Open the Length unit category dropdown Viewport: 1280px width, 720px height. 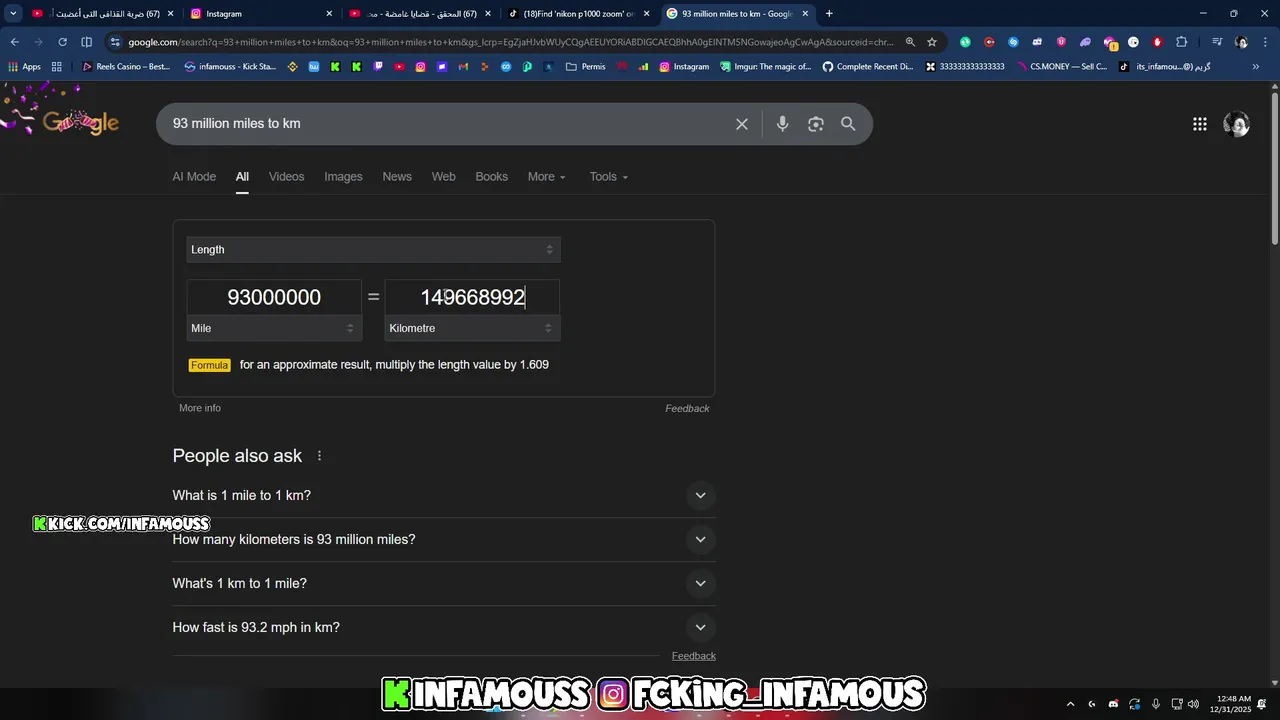373,249
